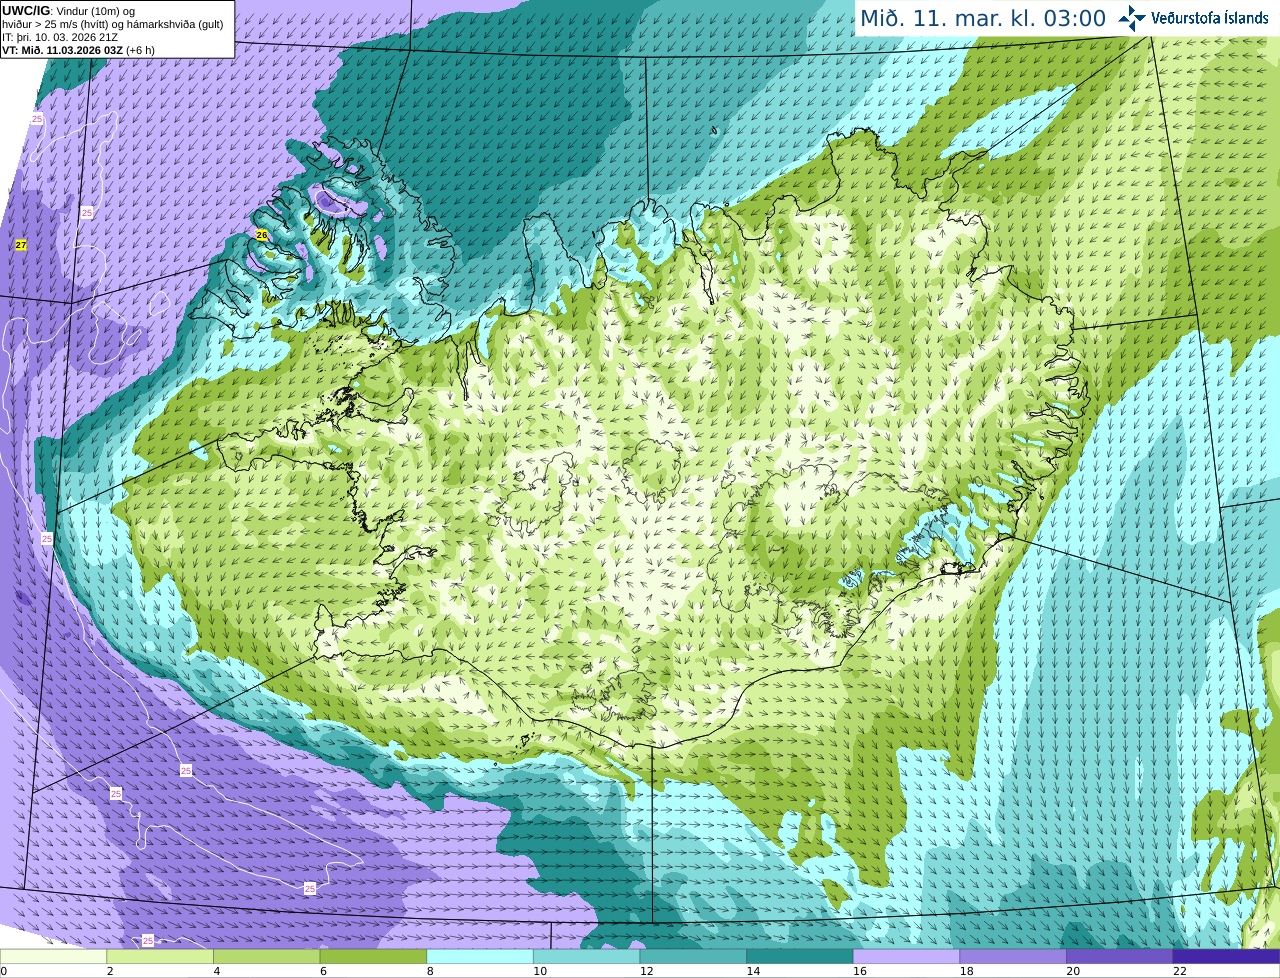Pick the 12–14 m/s teal swatch

tap(693, 956)
